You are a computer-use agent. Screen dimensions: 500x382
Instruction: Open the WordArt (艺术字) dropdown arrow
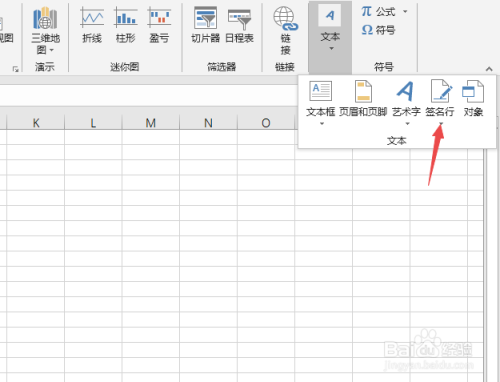pyautogui.click(x=407, y=124)
